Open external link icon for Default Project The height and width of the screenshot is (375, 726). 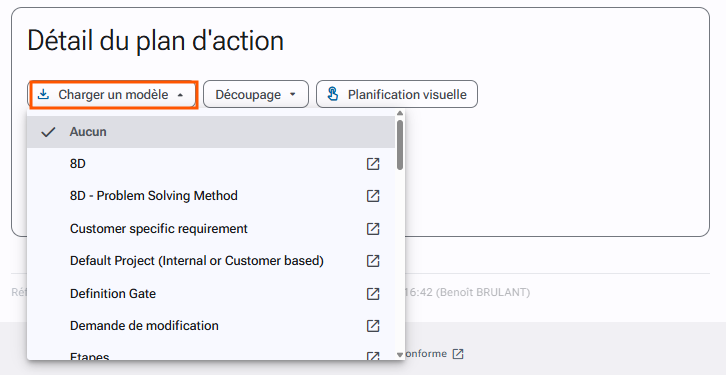(x=373, y=261)
